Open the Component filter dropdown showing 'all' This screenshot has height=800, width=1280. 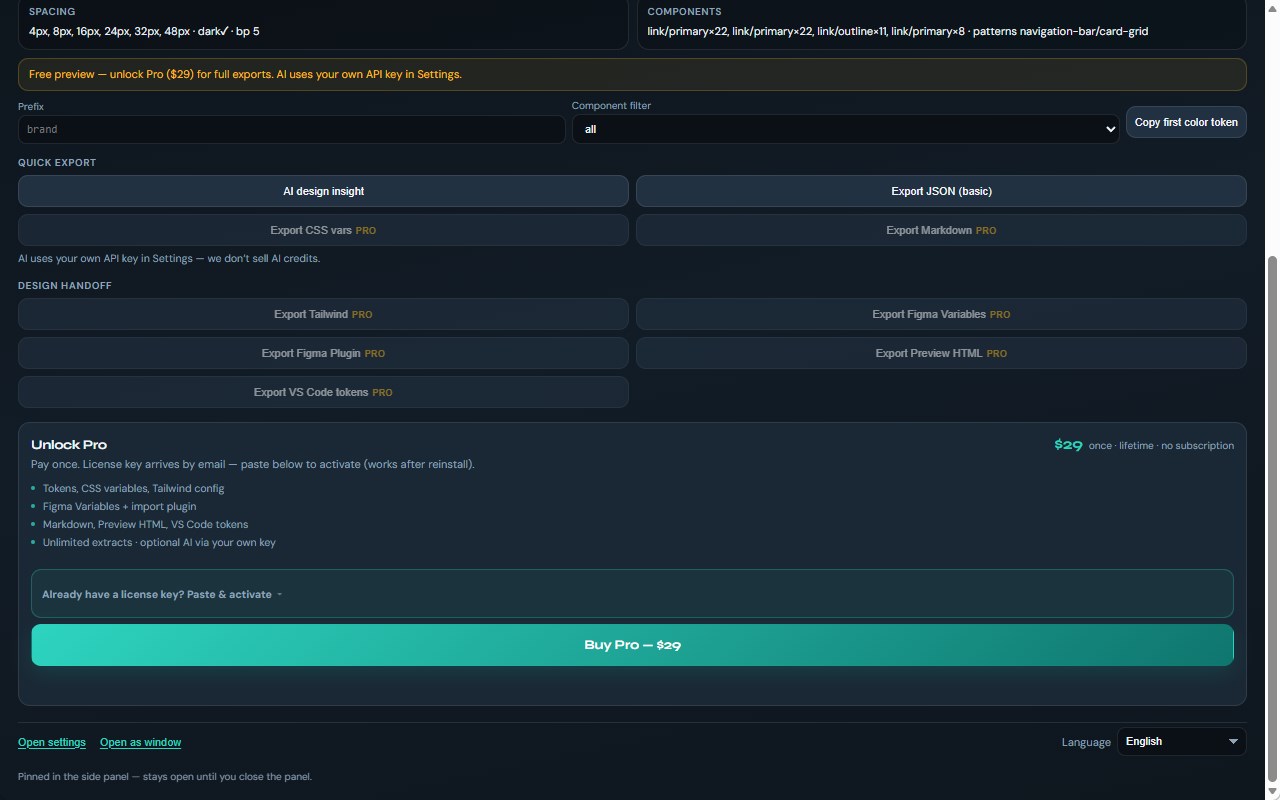pos(845,129)
